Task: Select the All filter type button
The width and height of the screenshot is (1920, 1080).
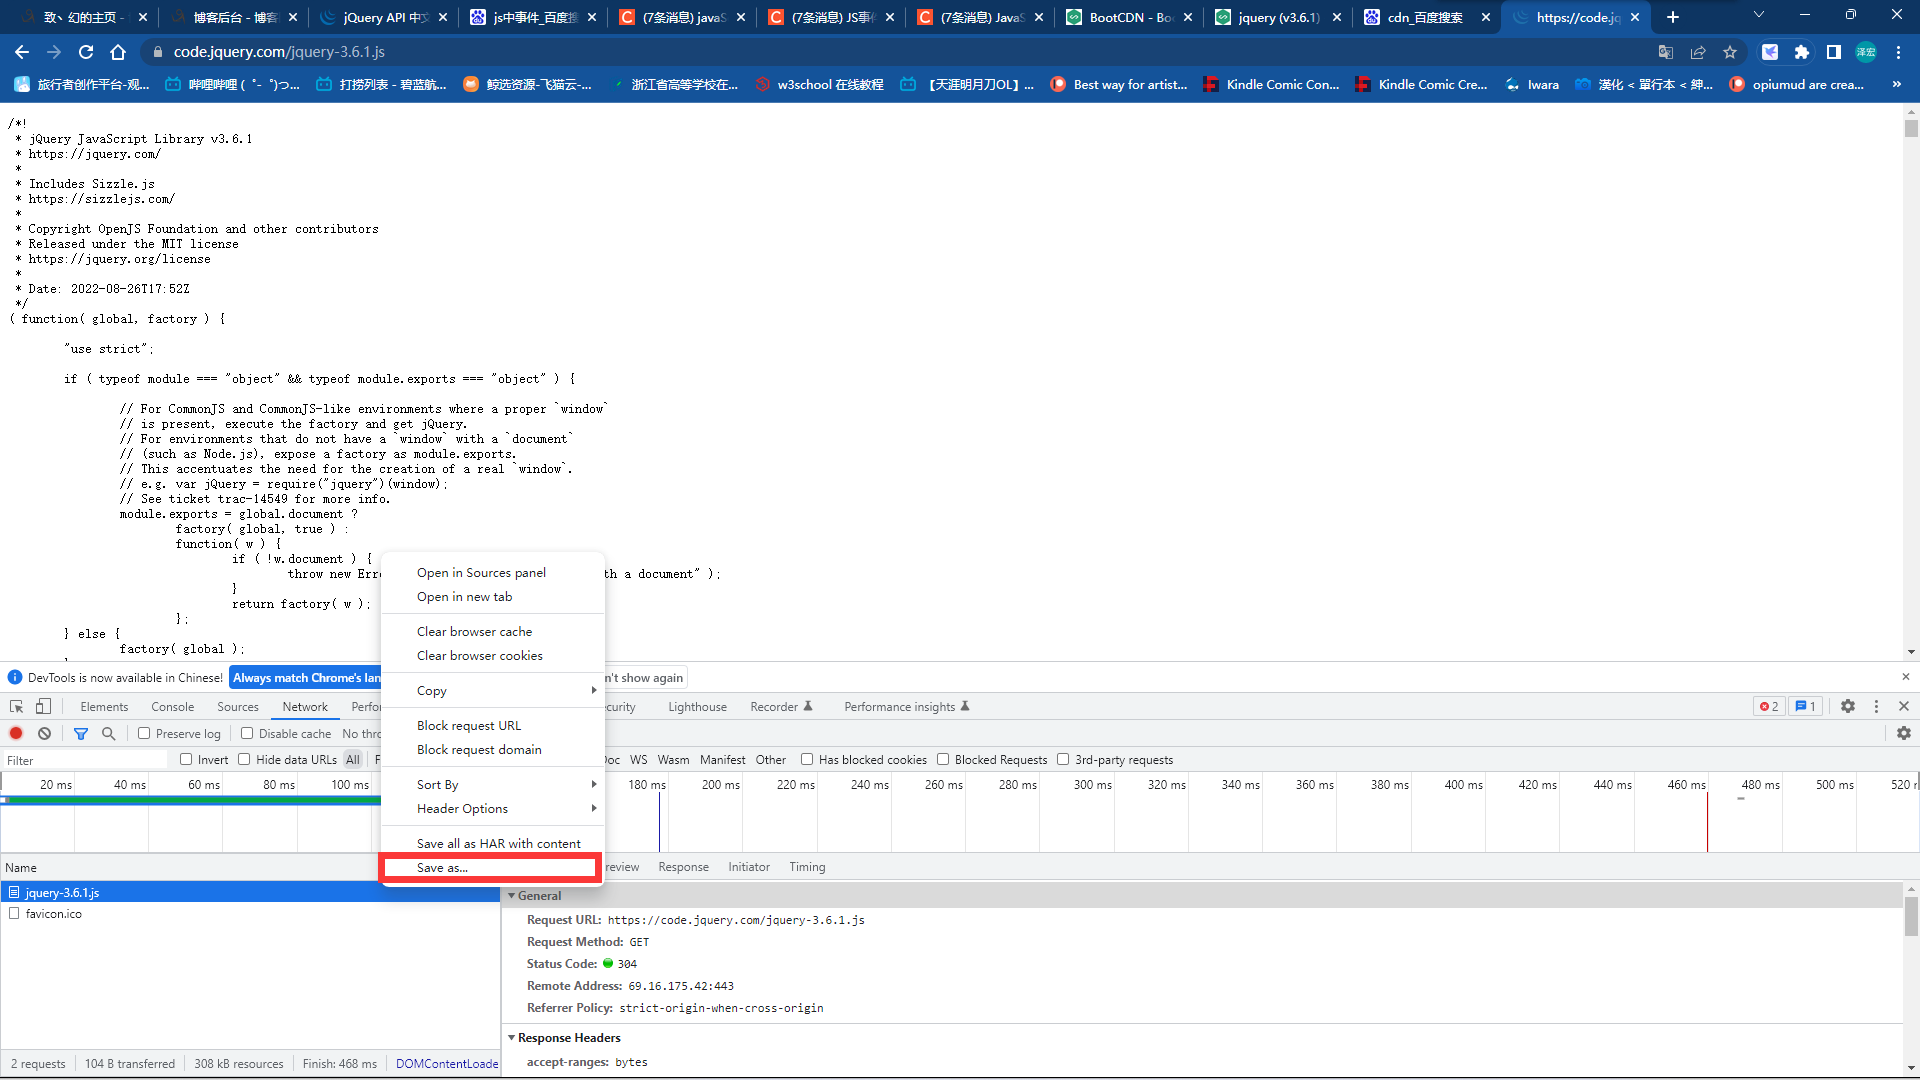Action: click(x=353, y=759)
